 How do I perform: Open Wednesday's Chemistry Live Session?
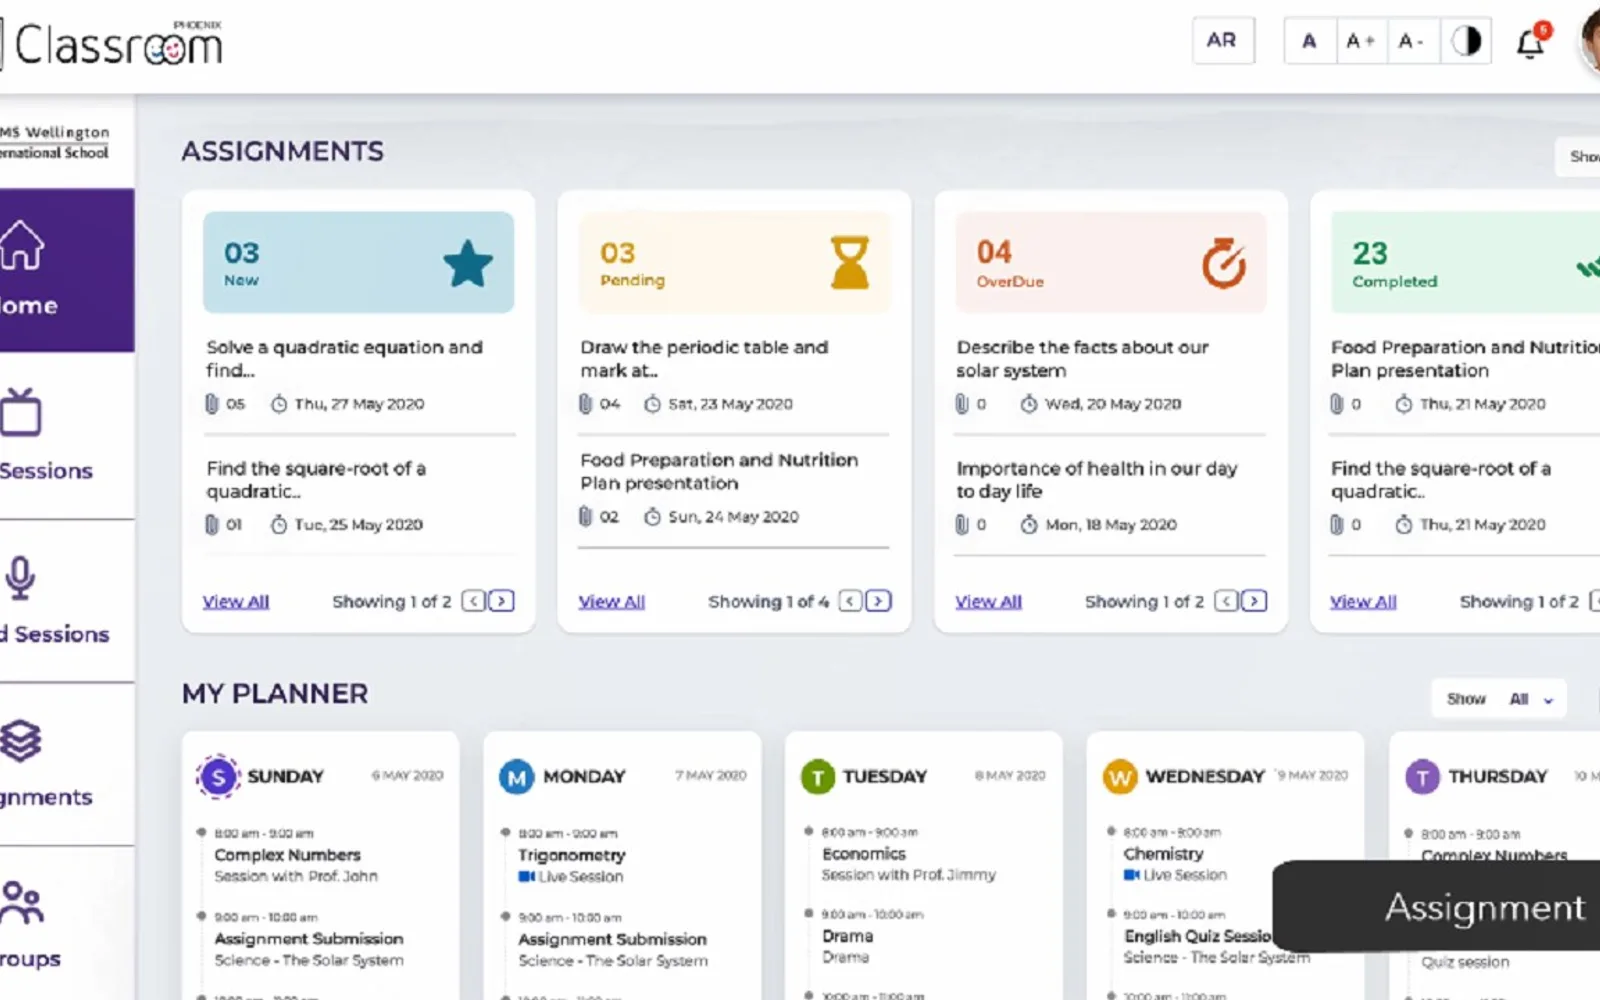point(1175,864)
